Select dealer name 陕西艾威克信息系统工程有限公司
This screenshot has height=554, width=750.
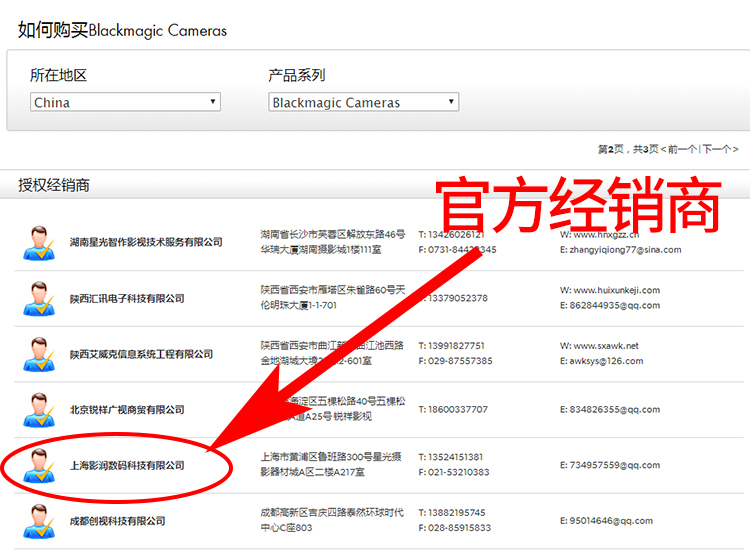141,354
